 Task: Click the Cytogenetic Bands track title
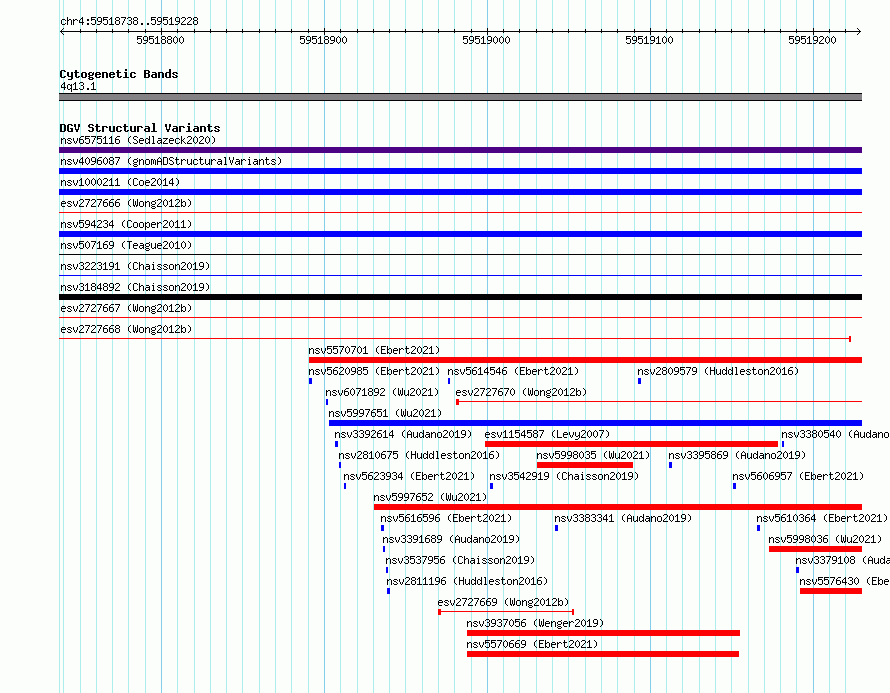click(x=119, y=74)
